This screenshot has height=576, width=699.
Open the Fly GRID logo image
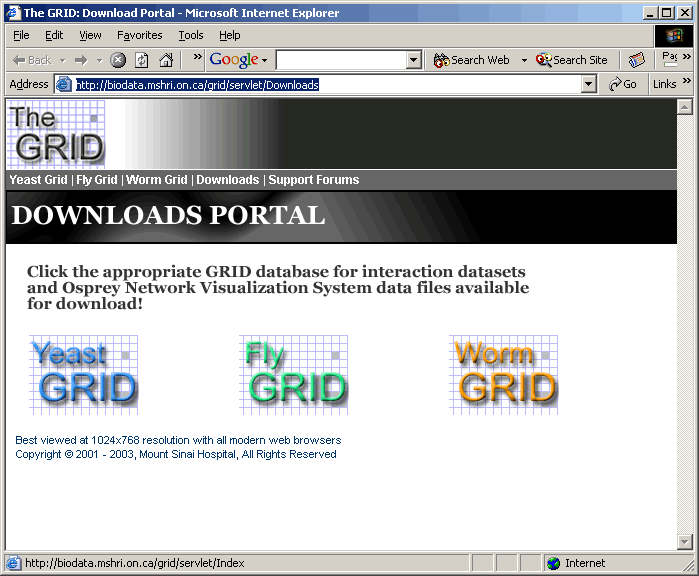click(x=294, y=375)
